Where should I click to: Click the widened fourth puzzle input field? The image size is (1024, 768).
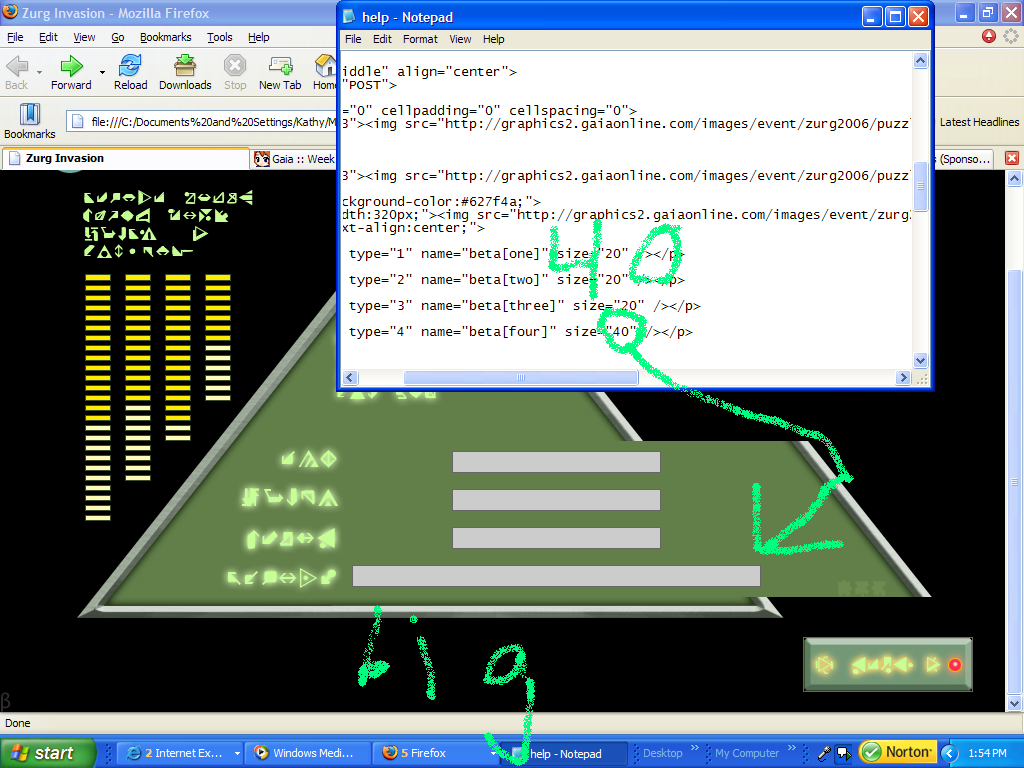click(556, 576)
